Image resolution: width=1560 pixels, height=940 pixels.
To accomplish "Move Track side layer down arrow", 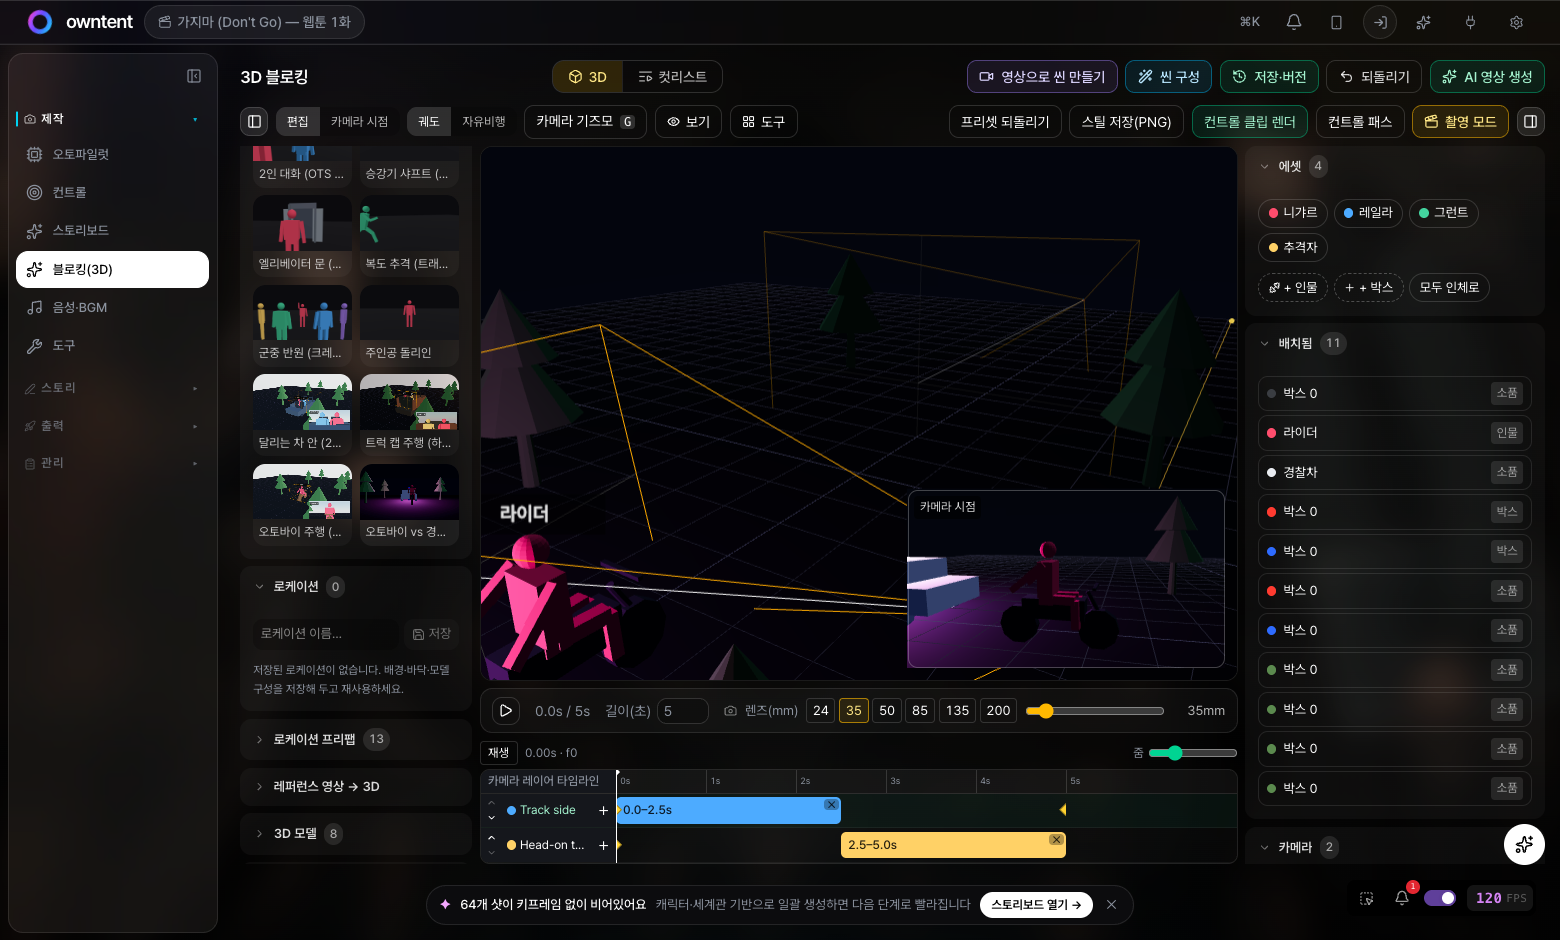I will click(x=491, y=817).
